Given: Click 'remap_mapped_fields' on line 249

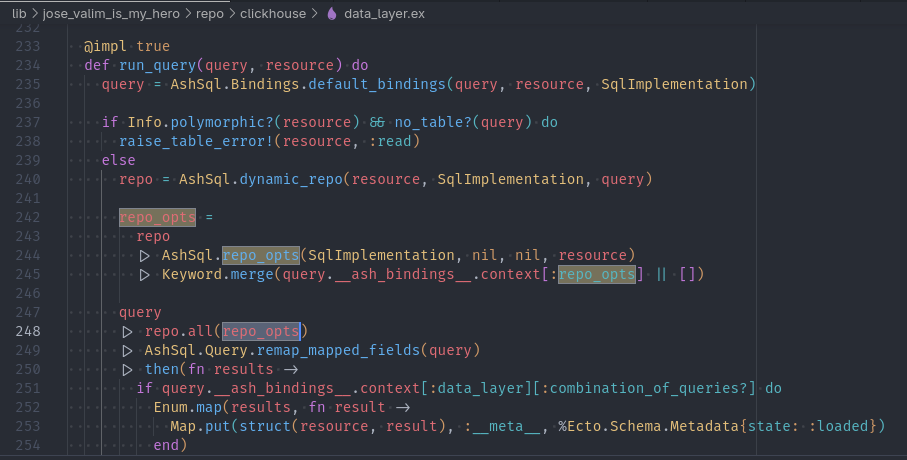Looking at the screenshot, I should tap(338, 351).
